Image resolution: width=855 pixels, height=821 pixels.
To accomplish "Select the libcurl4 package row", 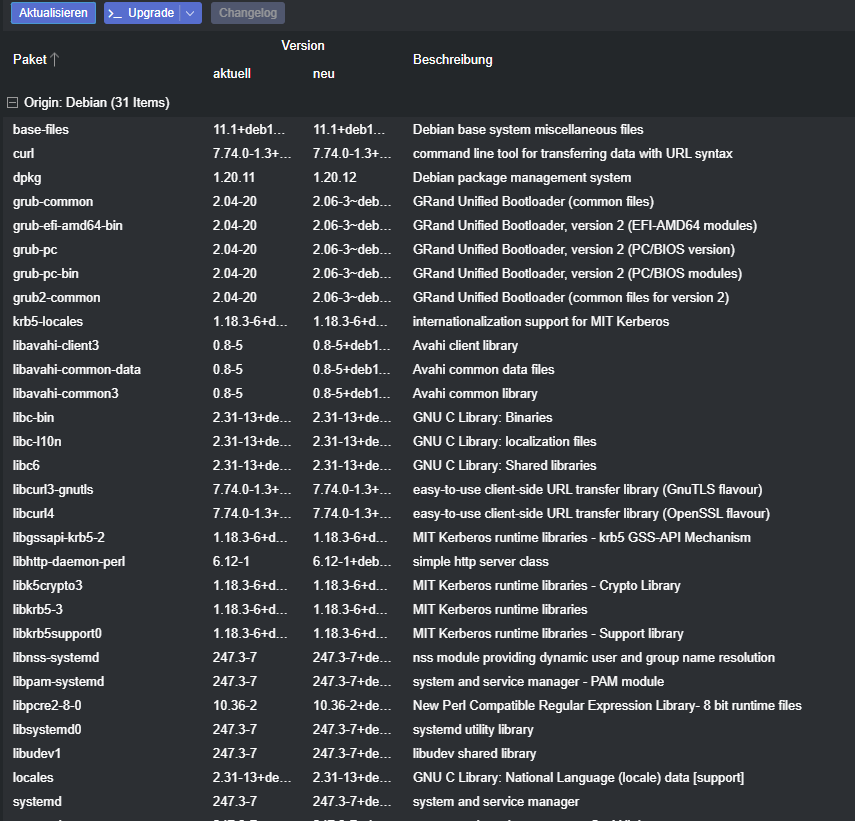I will [x=429, y=513].
